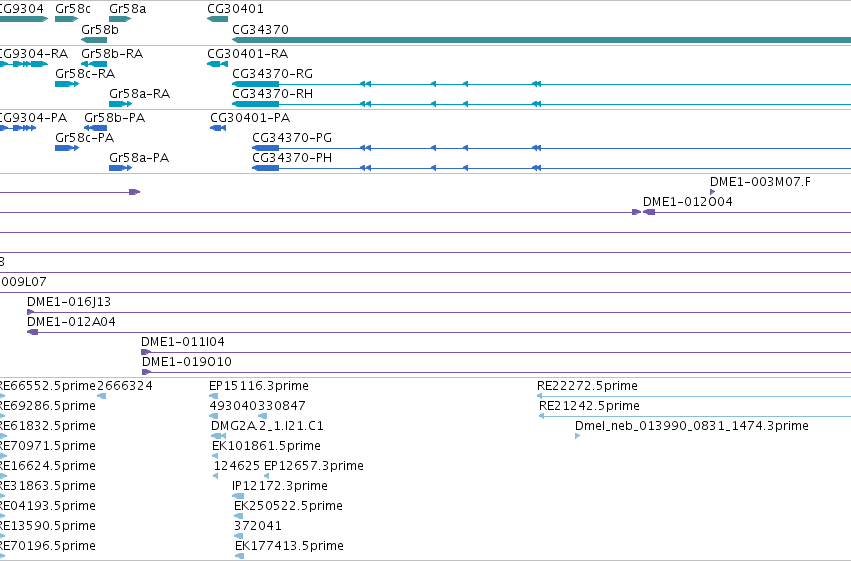Click the RE70971.5prime EST label

click(x=47, y=446)
